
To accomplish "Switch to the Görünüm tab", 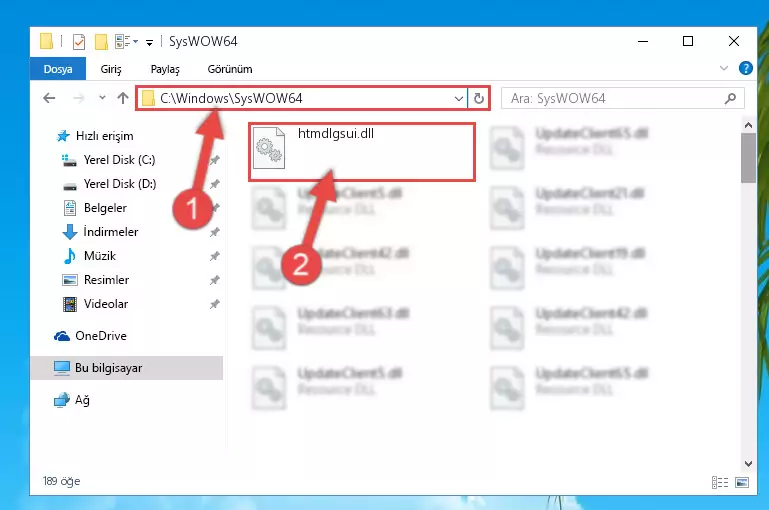I will pos(230,69).
